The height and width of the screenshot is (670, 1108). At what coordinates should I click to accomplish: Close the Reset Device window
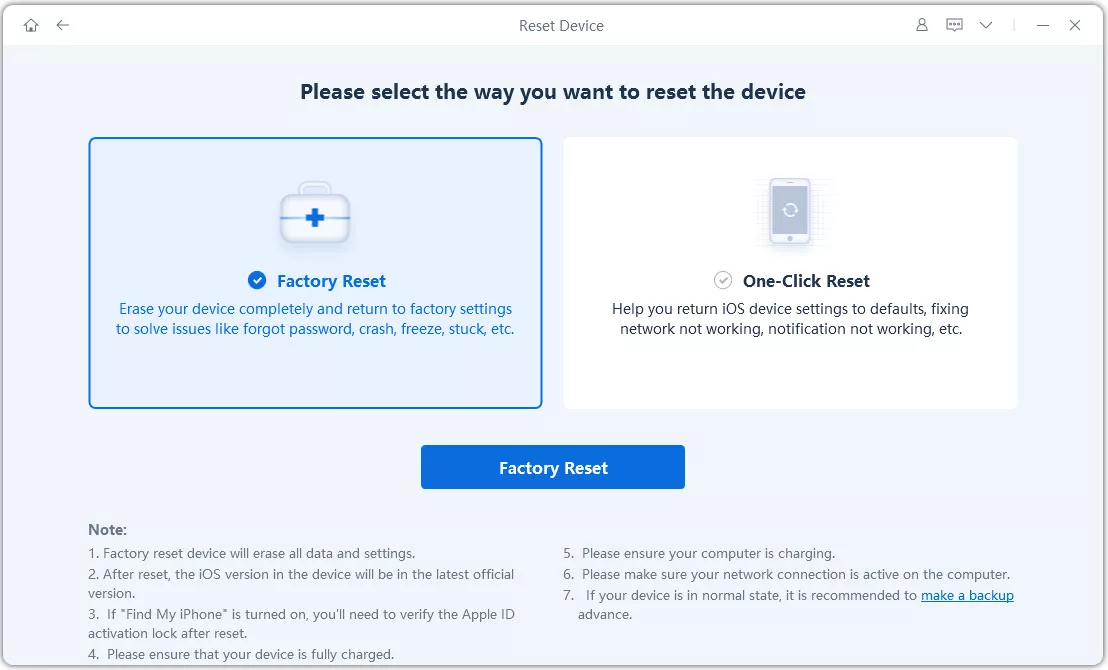coord(1075,25)
